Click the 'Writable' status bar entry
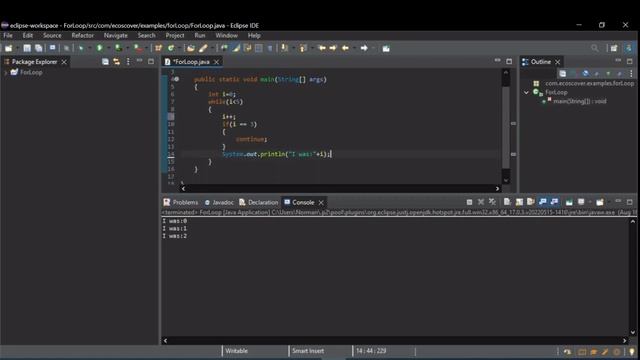 click(x=236, y=351)
